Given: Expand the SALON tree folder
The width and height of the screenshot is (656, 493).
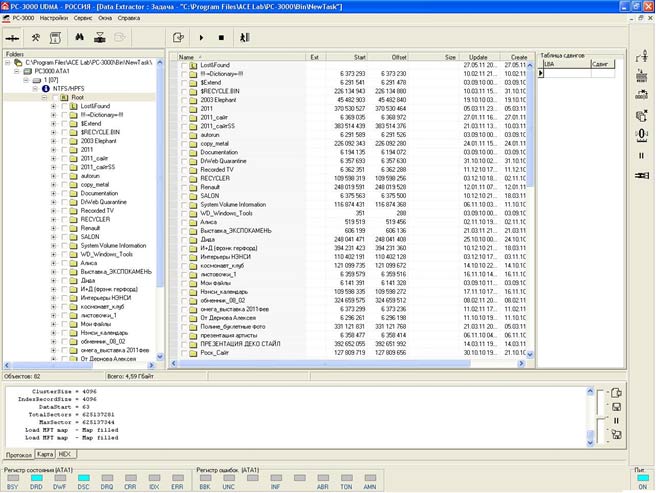Looking at the screenshot, I should 54,237.
